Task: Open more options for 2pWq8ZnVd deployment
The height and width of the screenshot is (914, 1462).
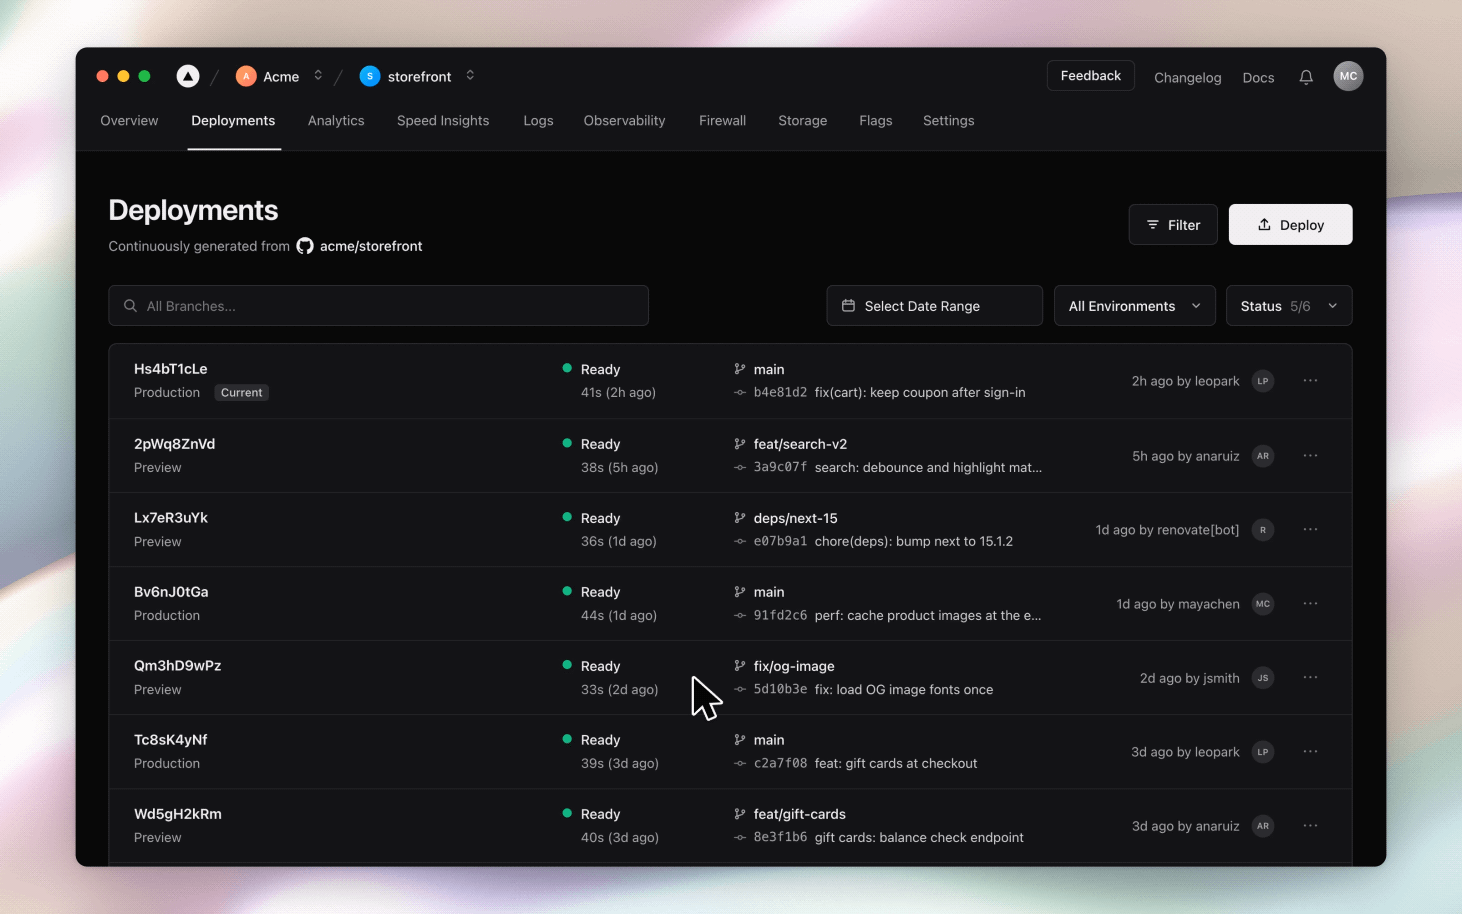Action: coord(1310,456)
